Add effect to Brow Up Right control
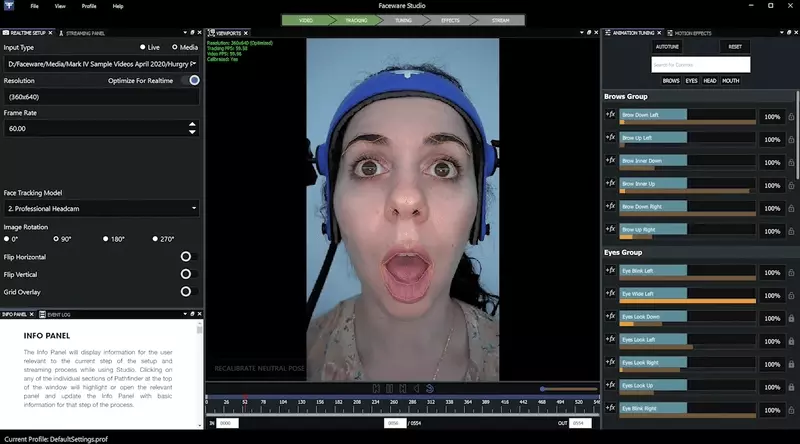This screenshot has width=800, height=444. click(x=610, y=229)
